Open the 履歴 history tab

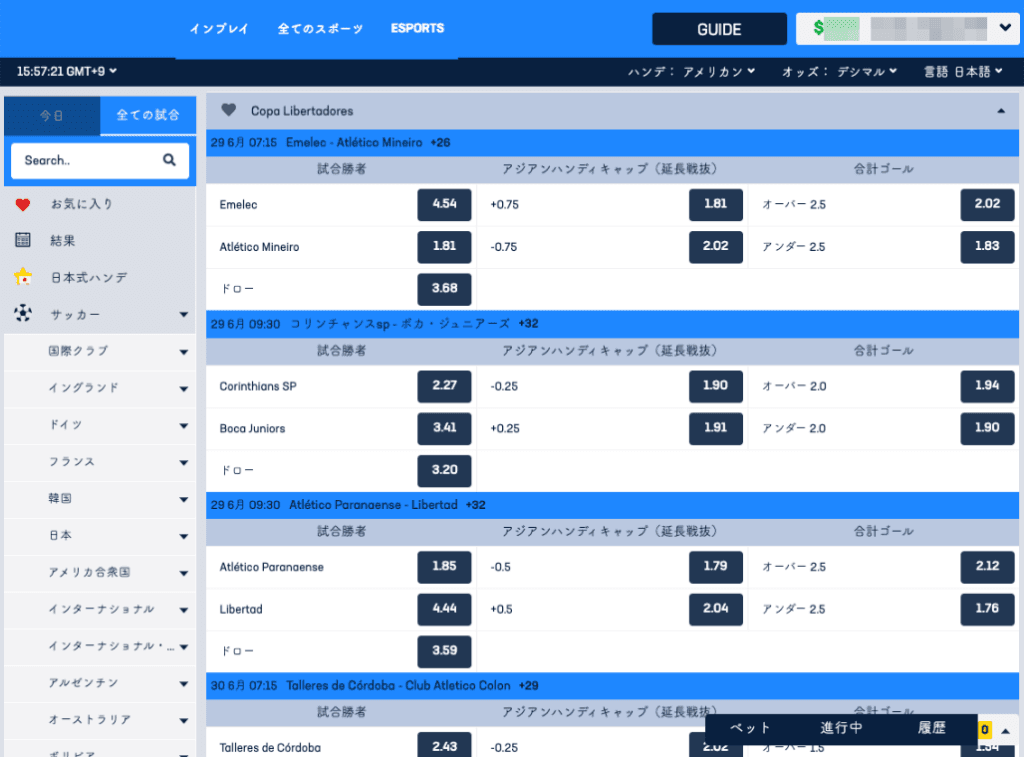pos(931,728)
